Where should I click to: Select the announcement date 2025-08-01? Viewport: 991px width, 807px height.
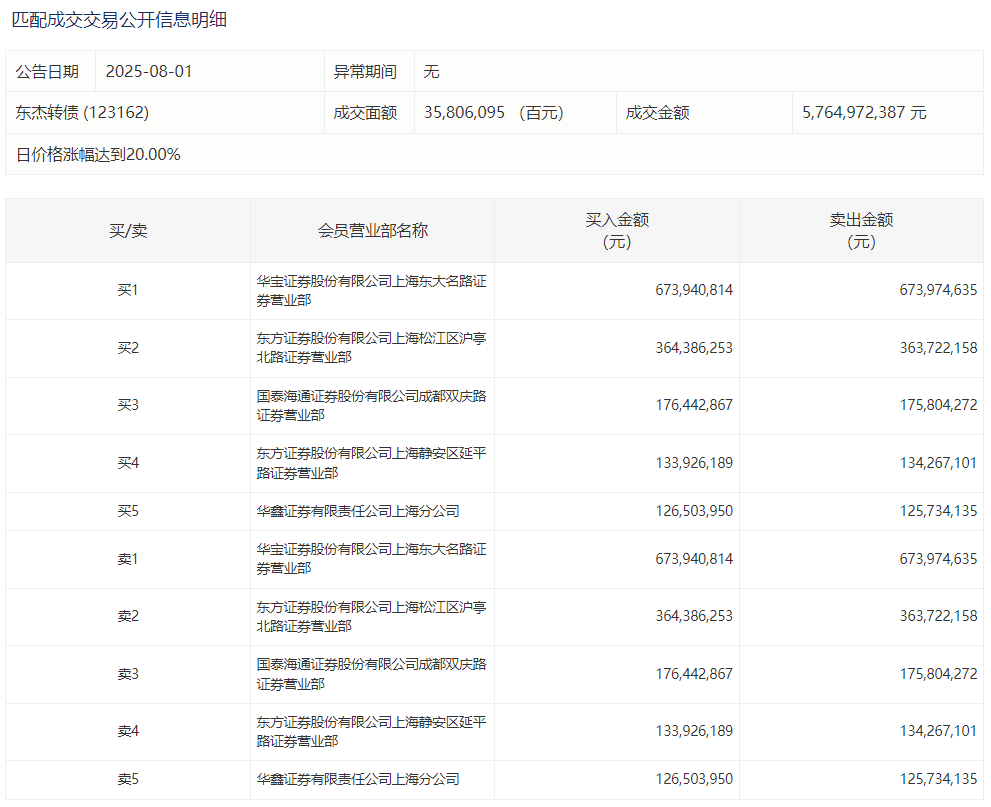(148, 72)
